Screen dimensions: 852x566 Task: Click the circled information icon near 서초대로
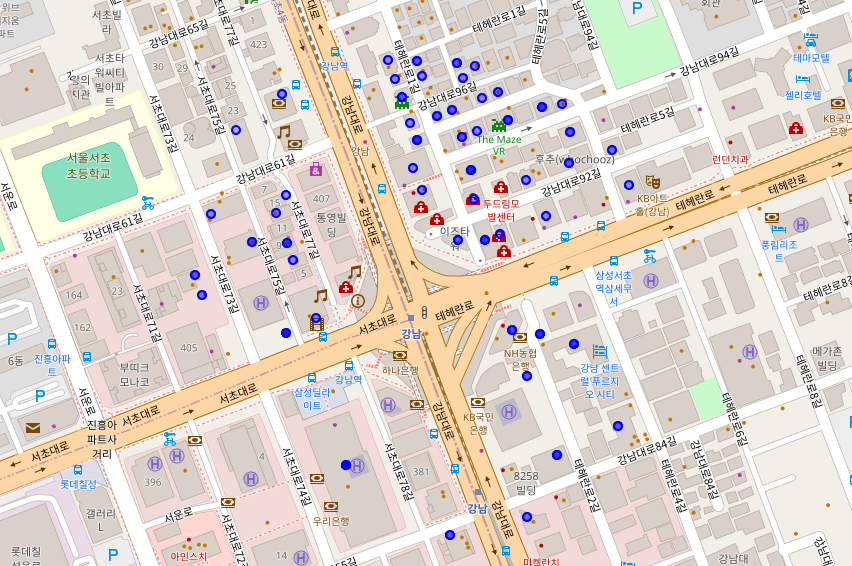(358, 300)
